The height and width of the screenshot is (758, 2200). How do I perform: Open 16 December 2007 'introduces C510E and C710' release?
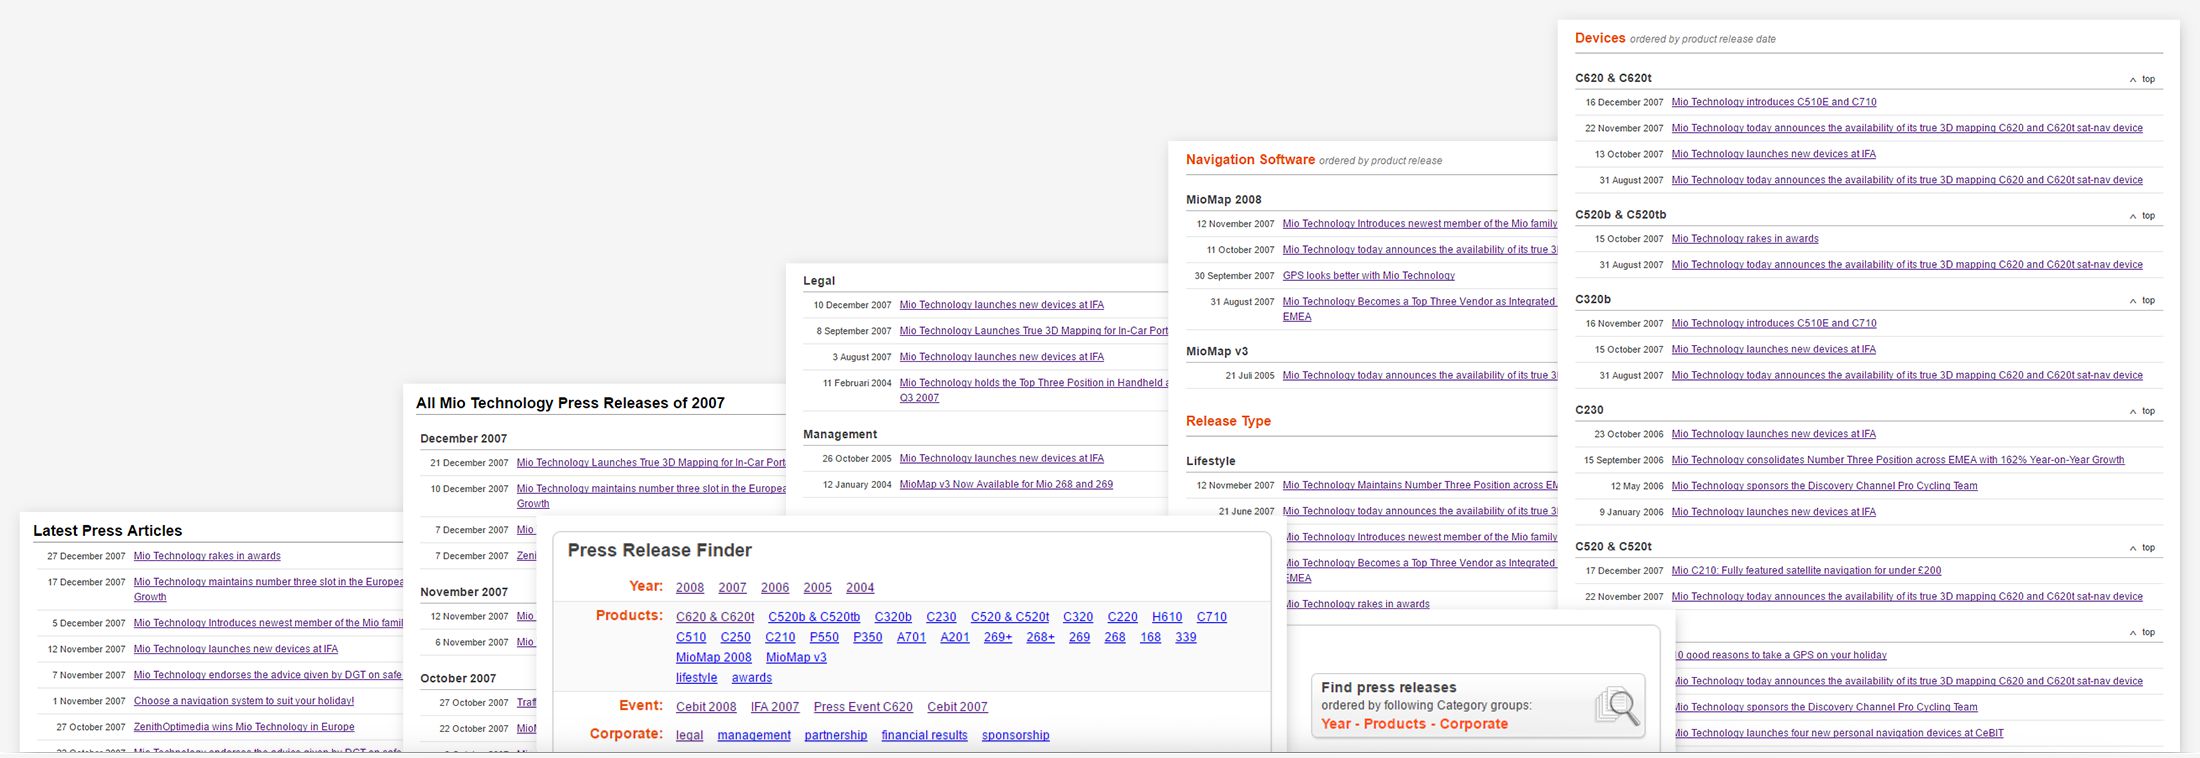[1774, 102]
